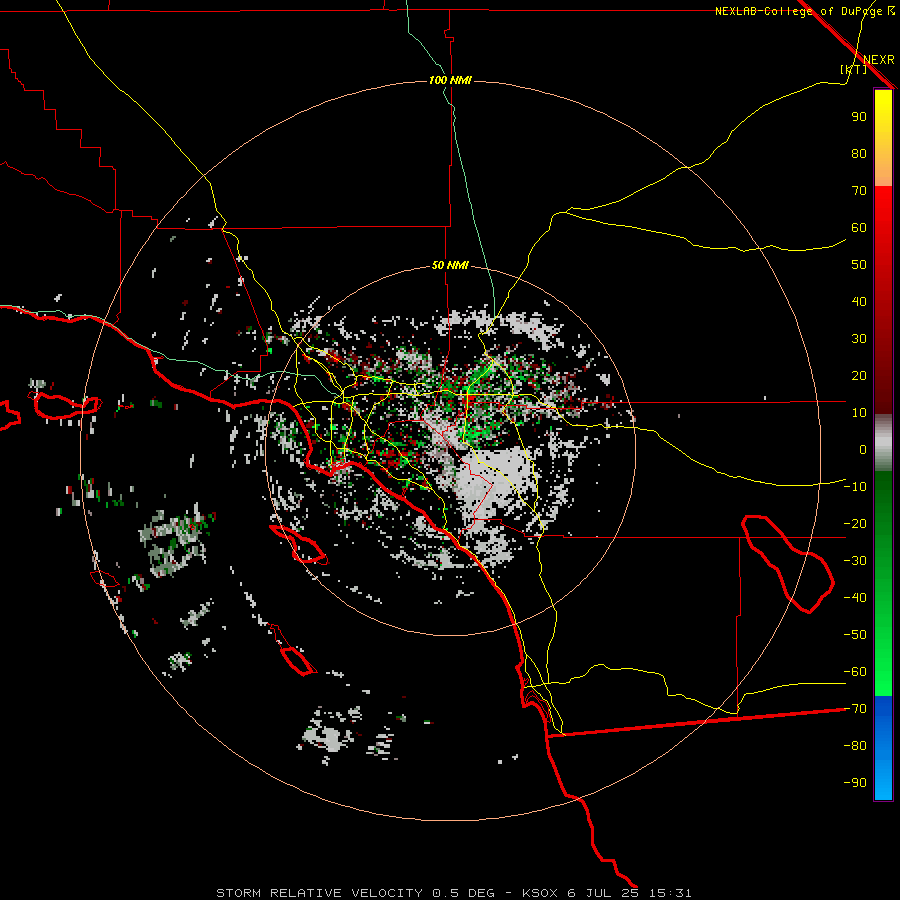Click the -60 scale value
This screenshot has height=900, width=900.
pyautogui.click(x=855, y=672)
